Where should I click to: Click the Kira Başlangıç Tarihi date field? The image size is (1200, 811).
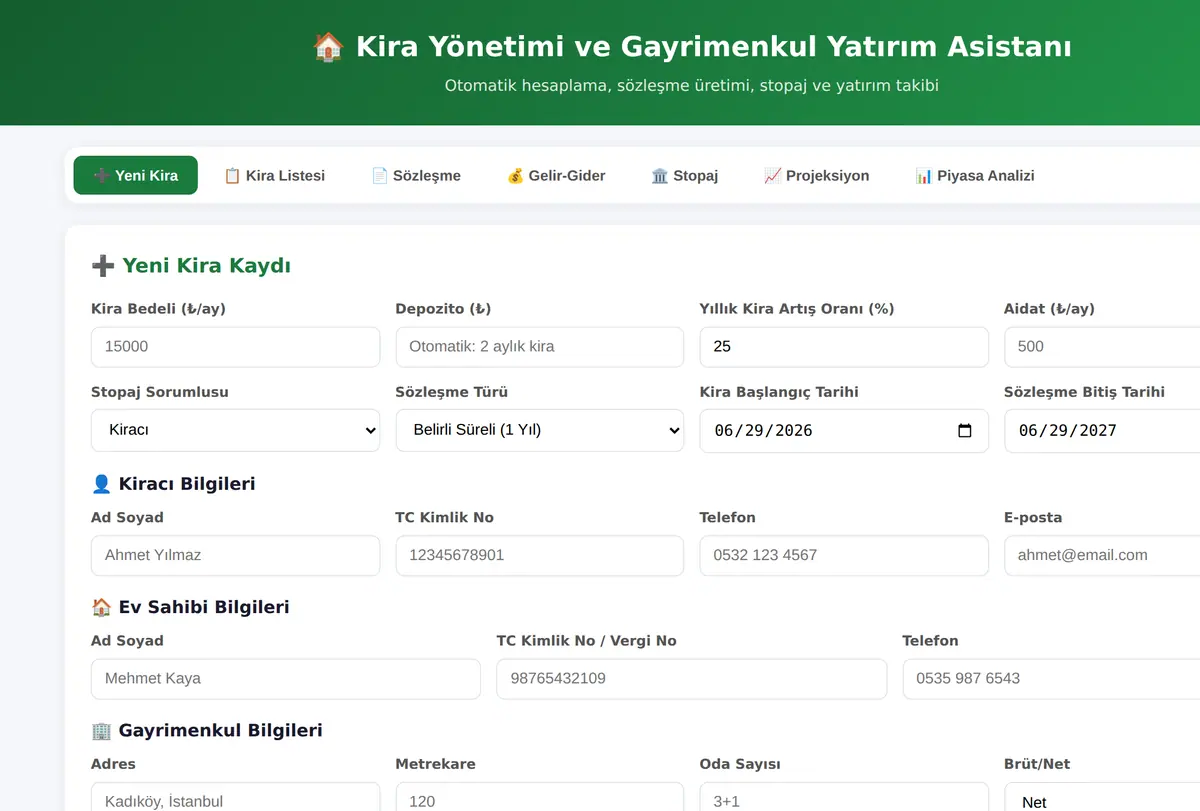pyautogui.click(x=844, y=430)
